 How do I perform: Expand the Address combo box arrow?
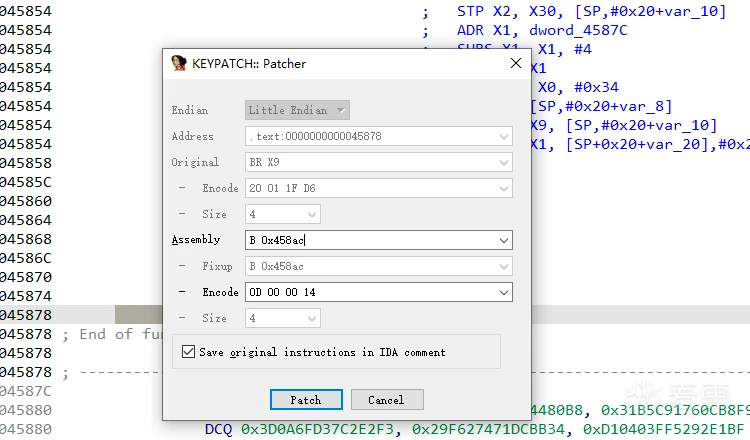pos(504,136)
